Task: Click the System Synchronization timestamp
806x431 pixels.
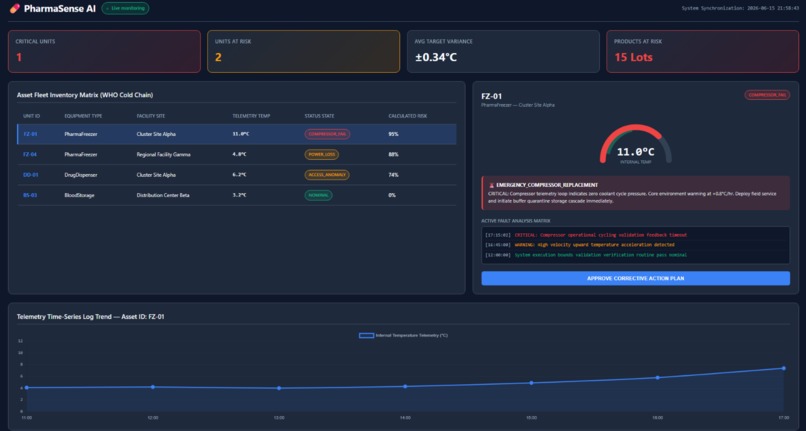Action: 740,8
